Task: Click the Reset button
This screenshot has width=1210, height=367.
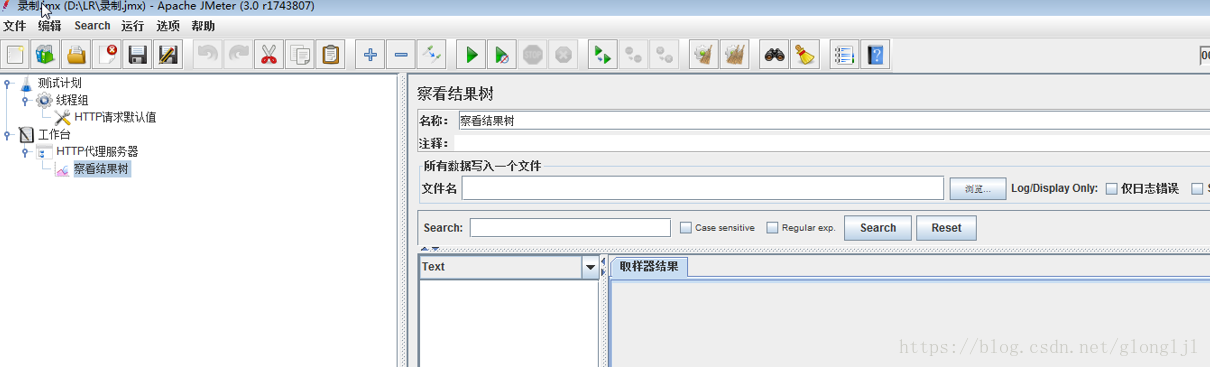Action: [946, 228]
